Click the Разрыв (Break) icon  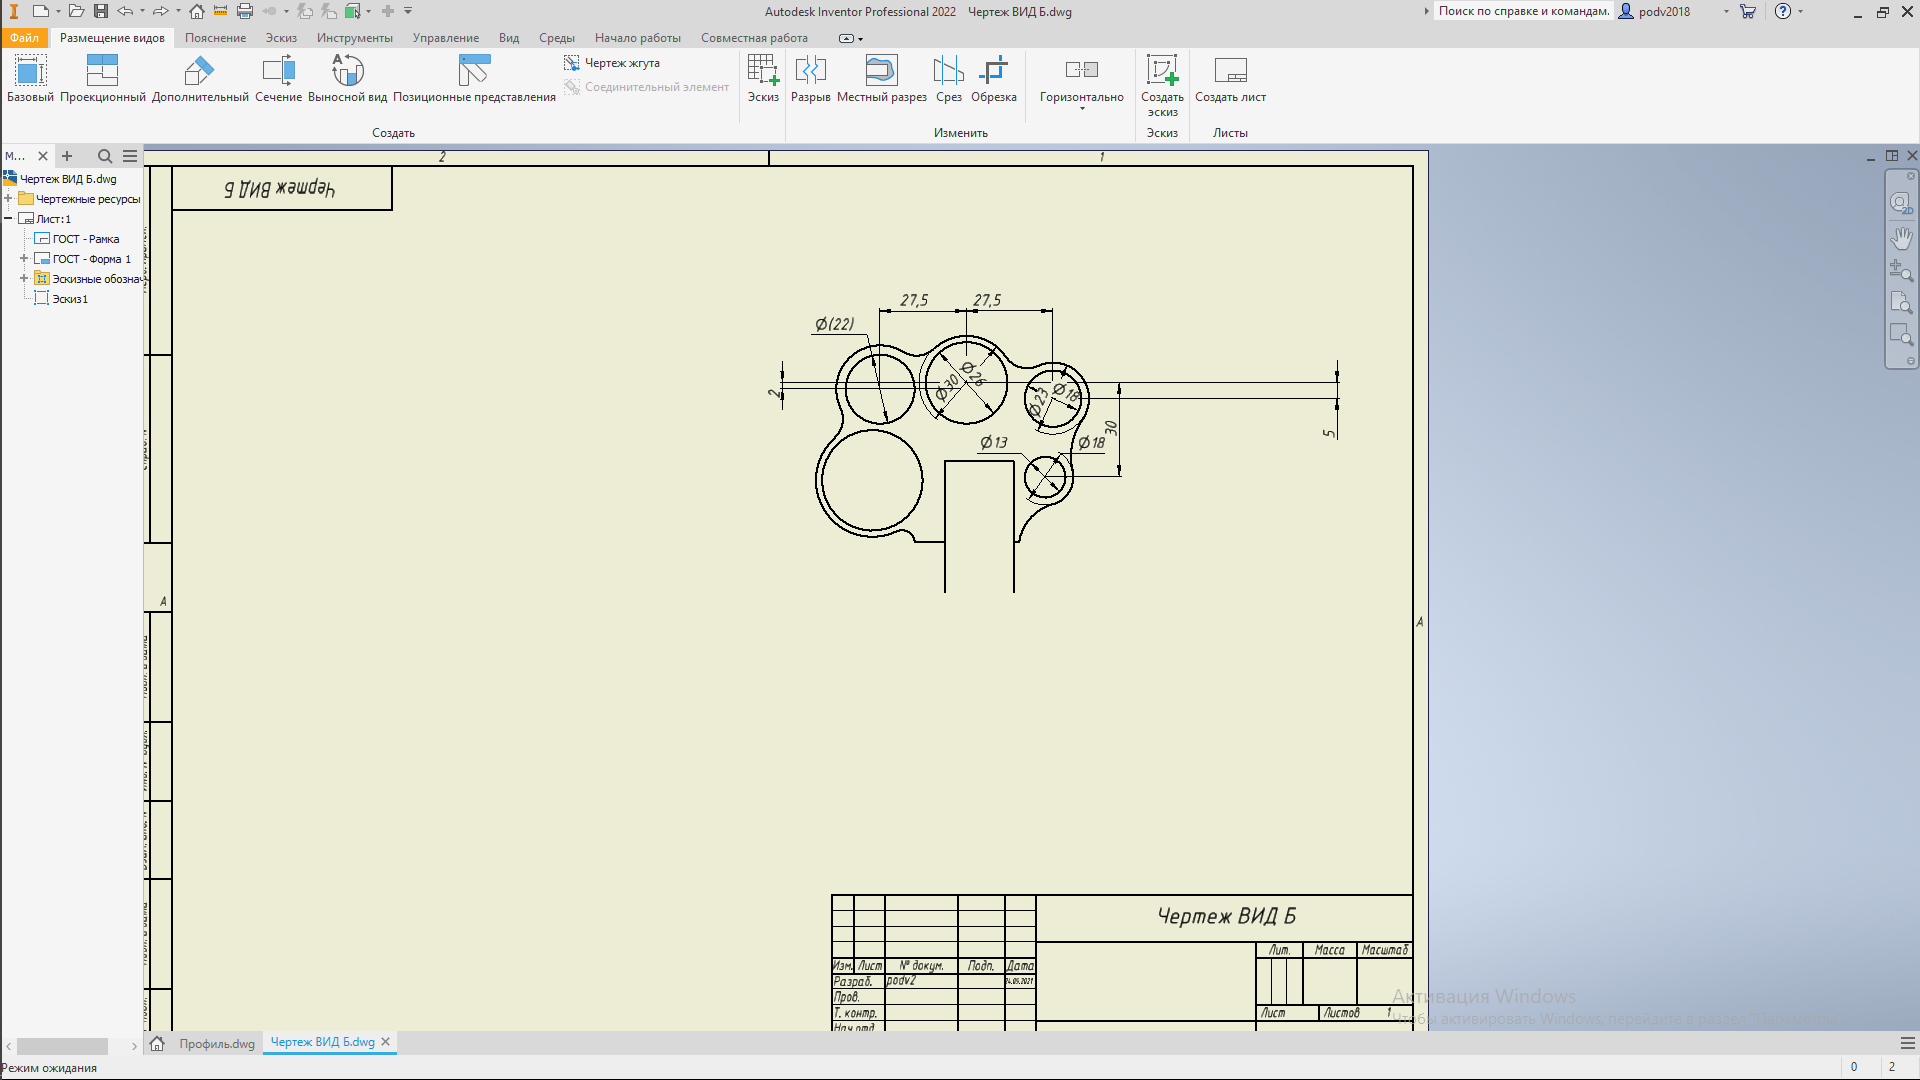tap(810, 72)
